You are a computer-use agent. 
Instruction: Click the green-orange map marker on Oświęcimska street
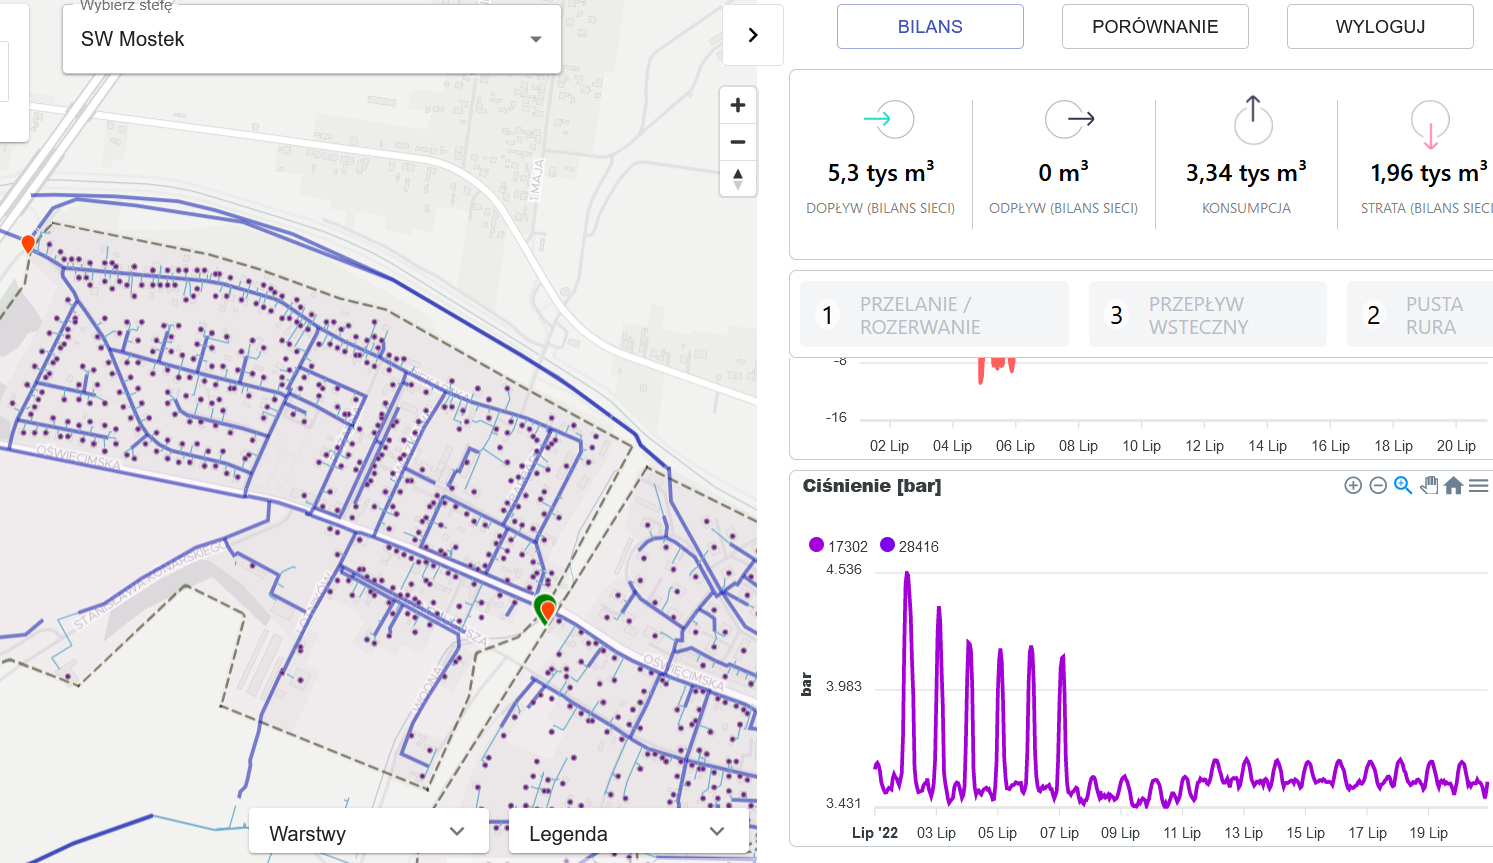546,608
